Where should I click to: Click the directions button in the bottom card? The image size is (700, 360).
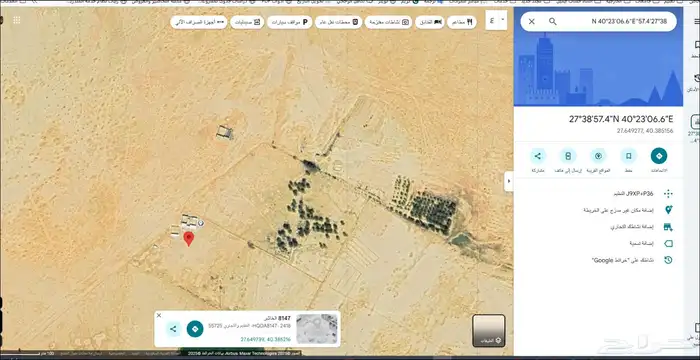click(x=195, y=329)
